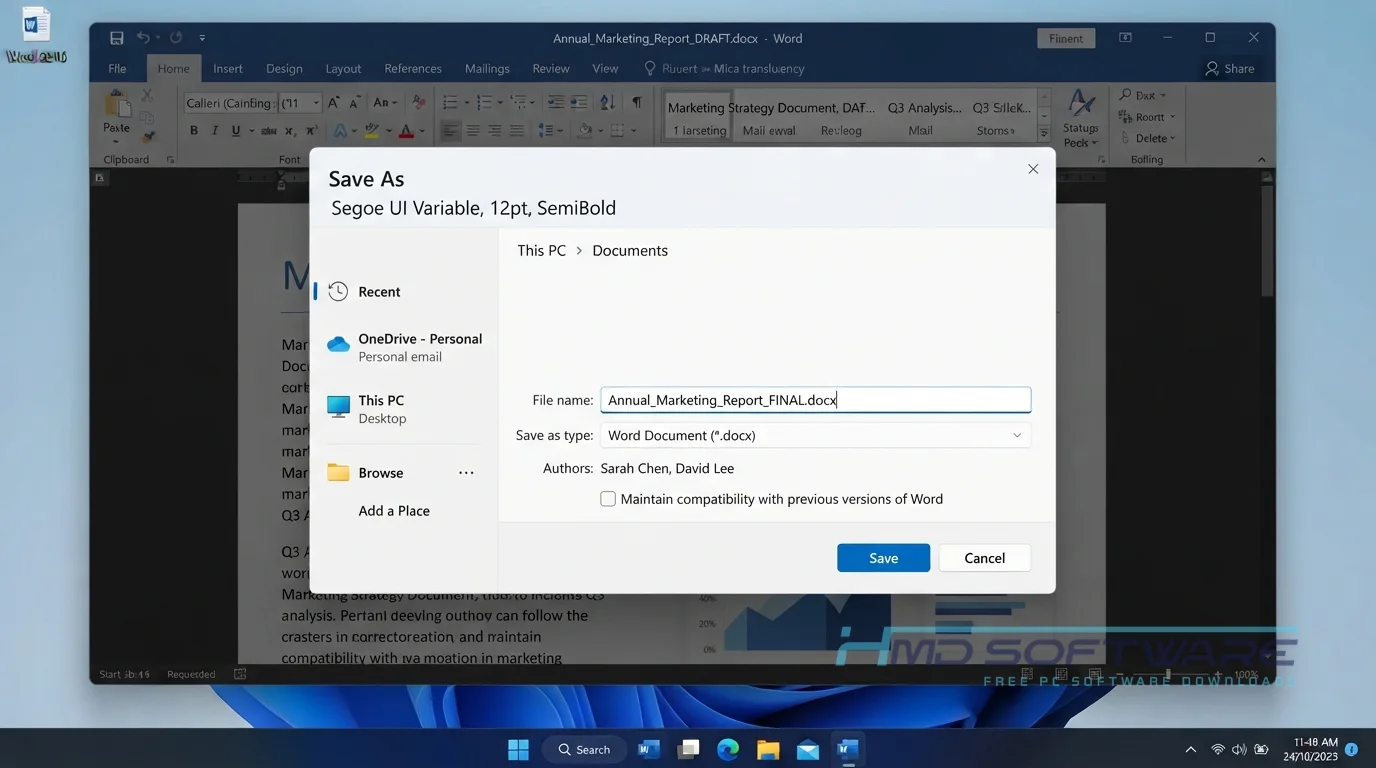Click the Multilevel List icon
Screen dimensions: 1376x768
pos(518,103)
